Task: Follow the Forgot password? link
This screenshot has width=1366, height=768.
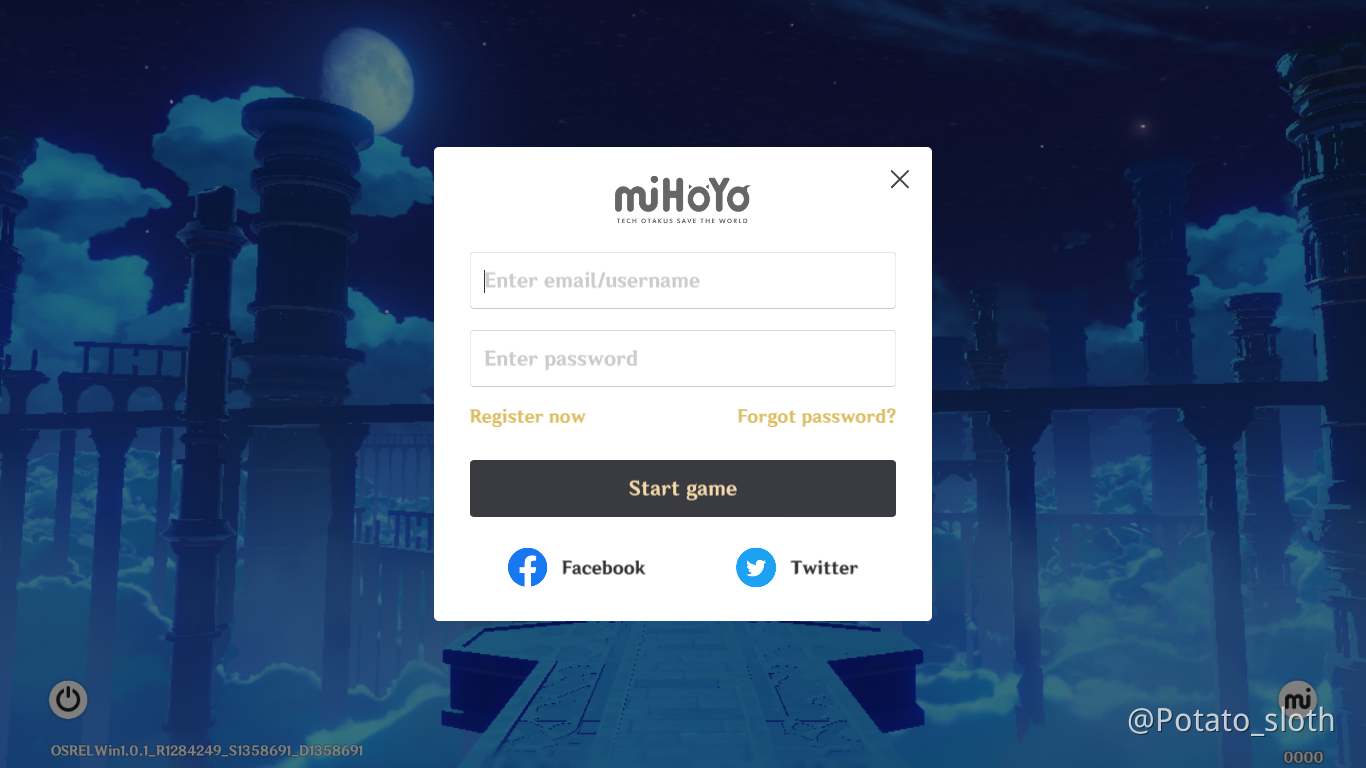Action: 817,416
